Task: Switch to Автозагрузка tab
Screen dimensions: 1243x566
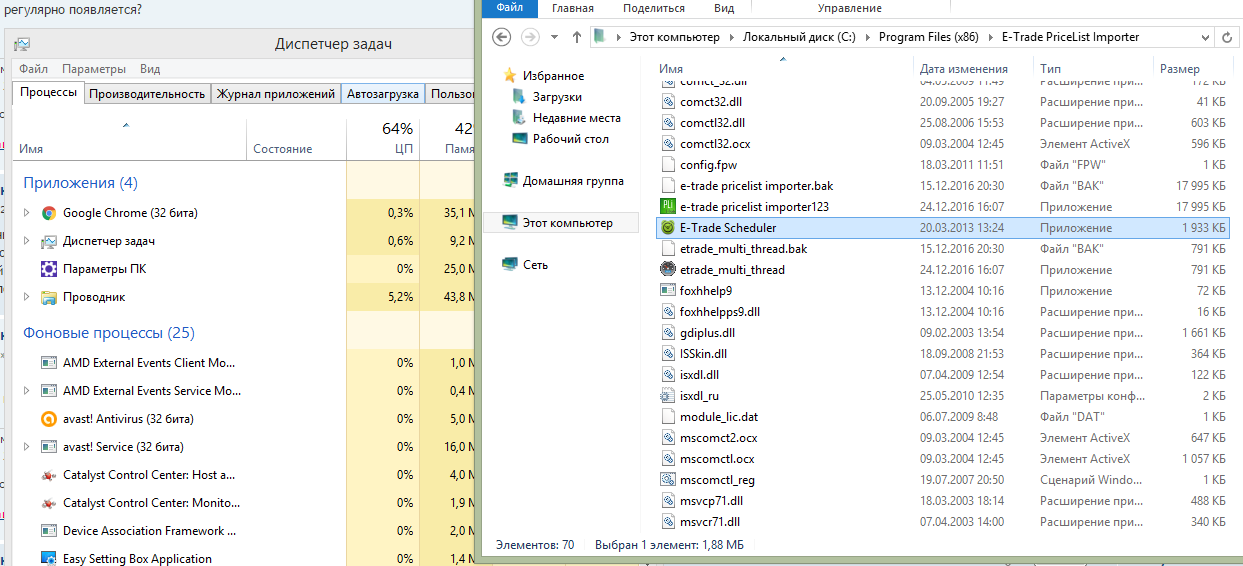Action: 383,94
